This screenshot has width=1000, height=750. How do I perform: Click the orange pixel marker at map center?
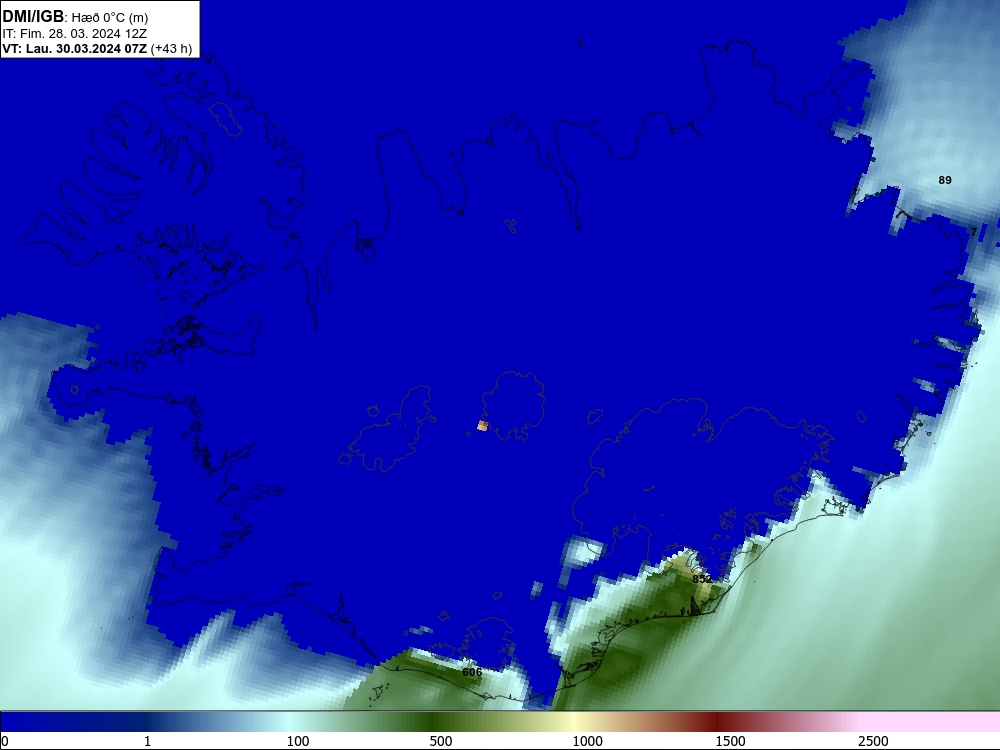[x=483, y=425]
